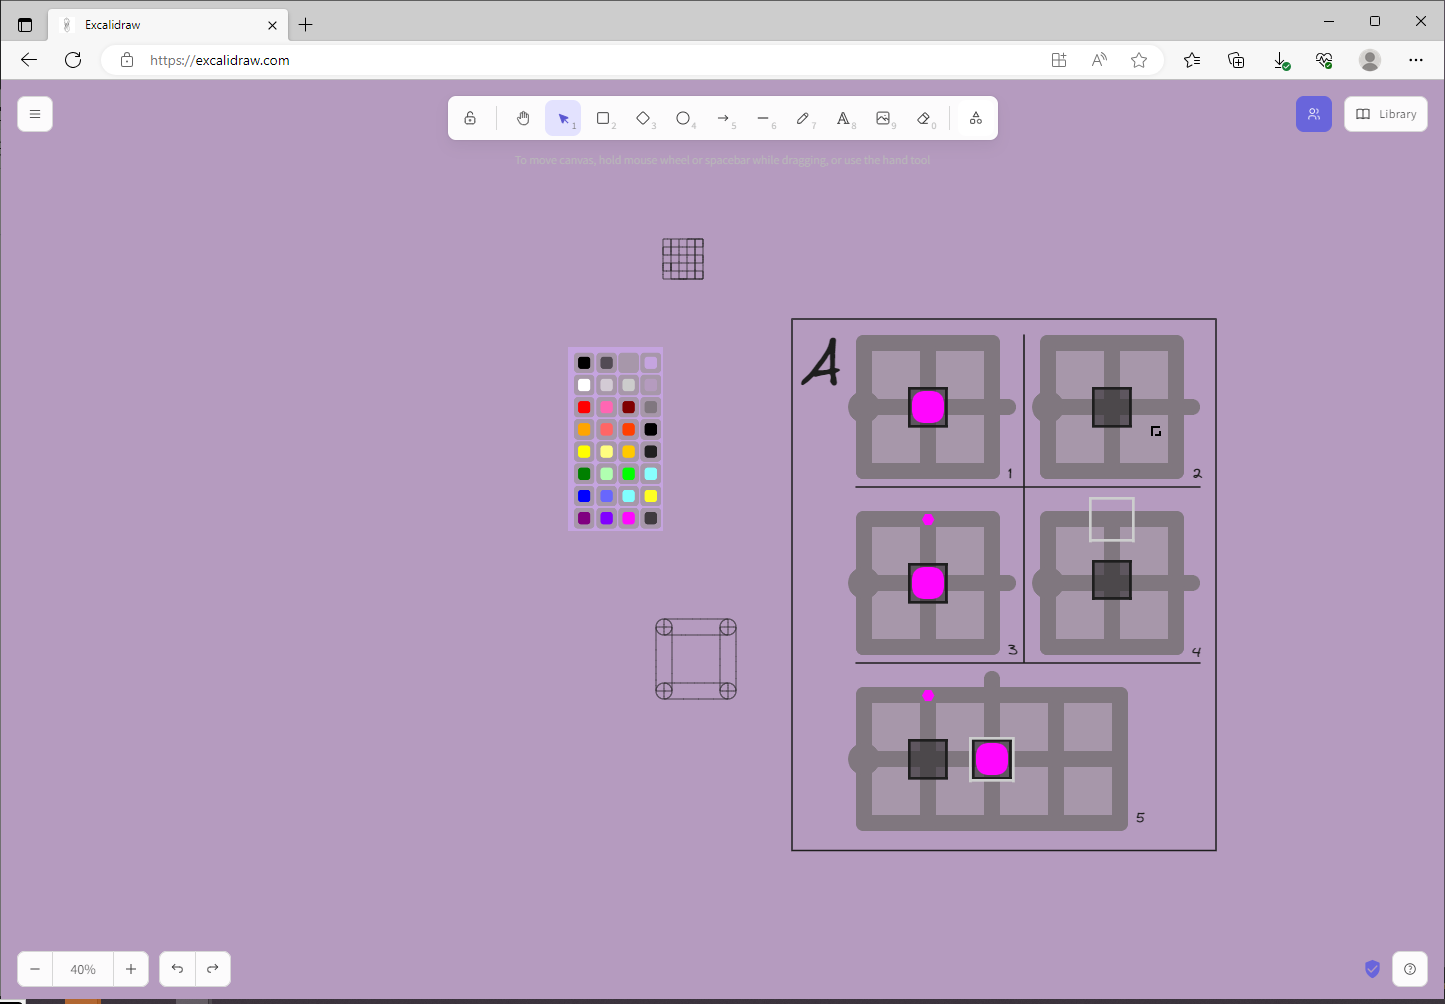The image size is (1445, 1004).
Task: Select the Arrow tool
Action: coord(724,117)
